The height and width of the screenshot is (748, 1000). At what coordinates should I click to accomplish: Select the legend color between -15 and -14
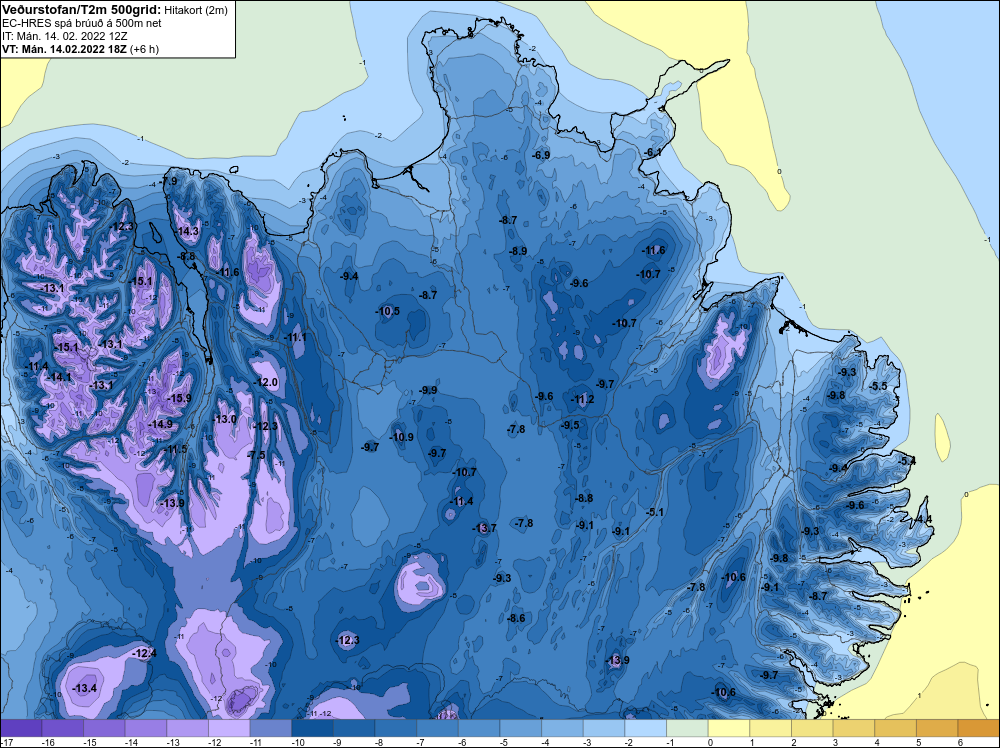click(x=104, y=728)
